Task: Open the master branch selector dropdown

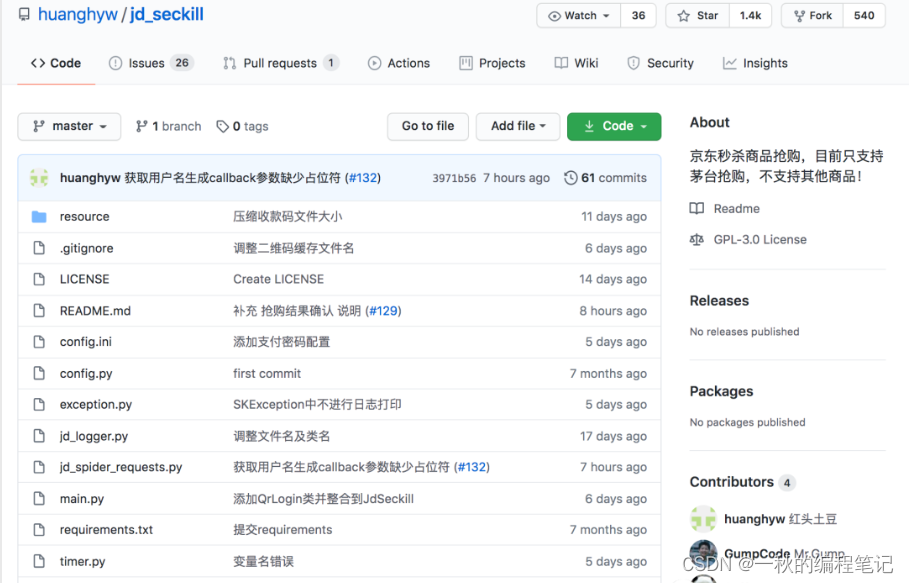Action: pyautogui.click(x=70, y=126)
